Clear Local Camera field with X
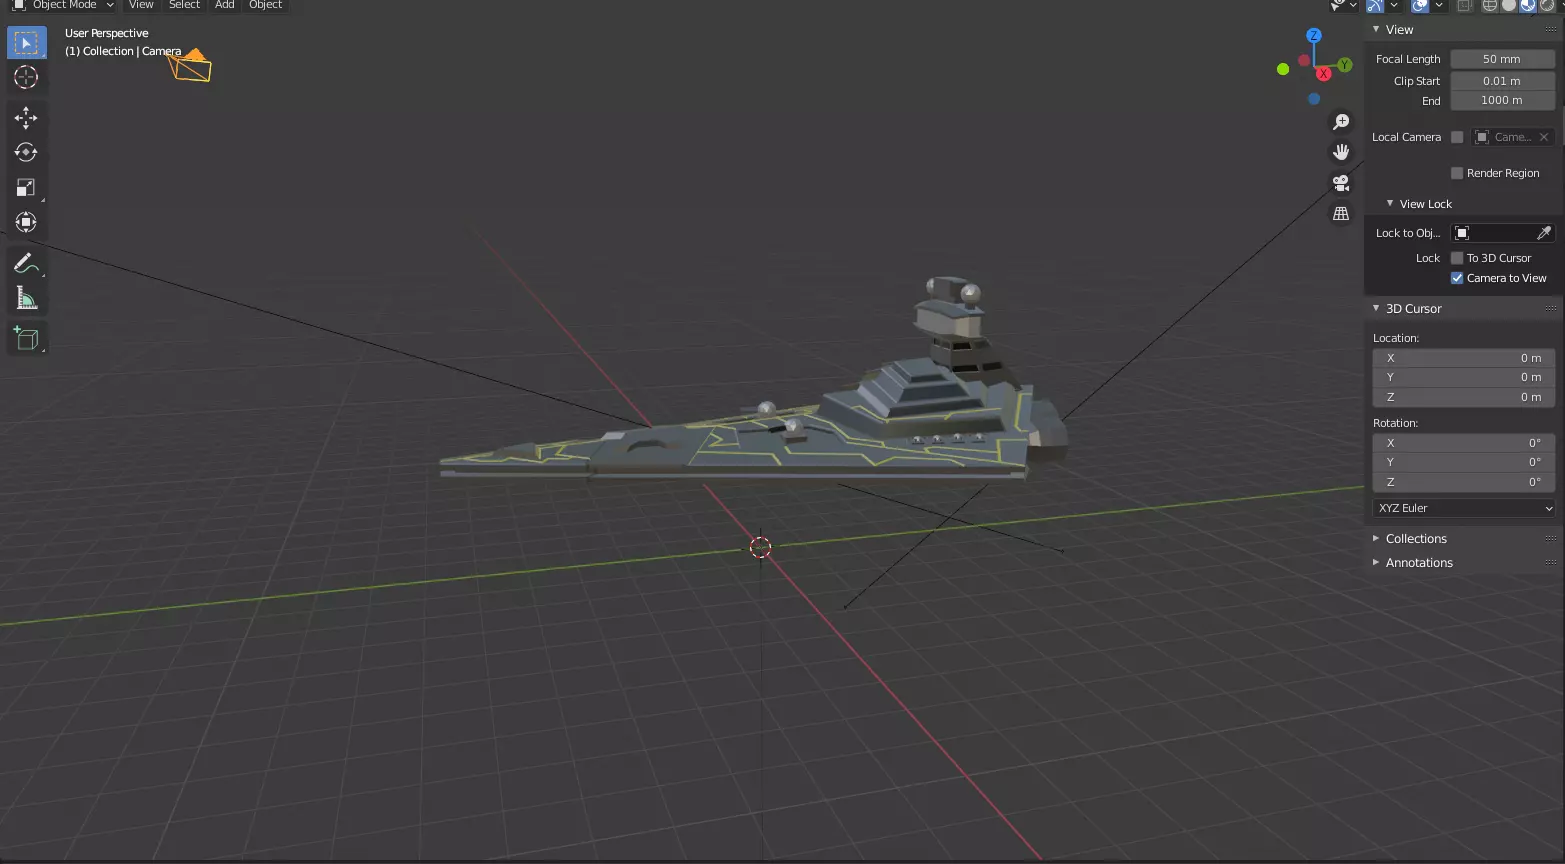Image resolution: width=1565 pixels, height=864 pixels. tap(1544, 137)
